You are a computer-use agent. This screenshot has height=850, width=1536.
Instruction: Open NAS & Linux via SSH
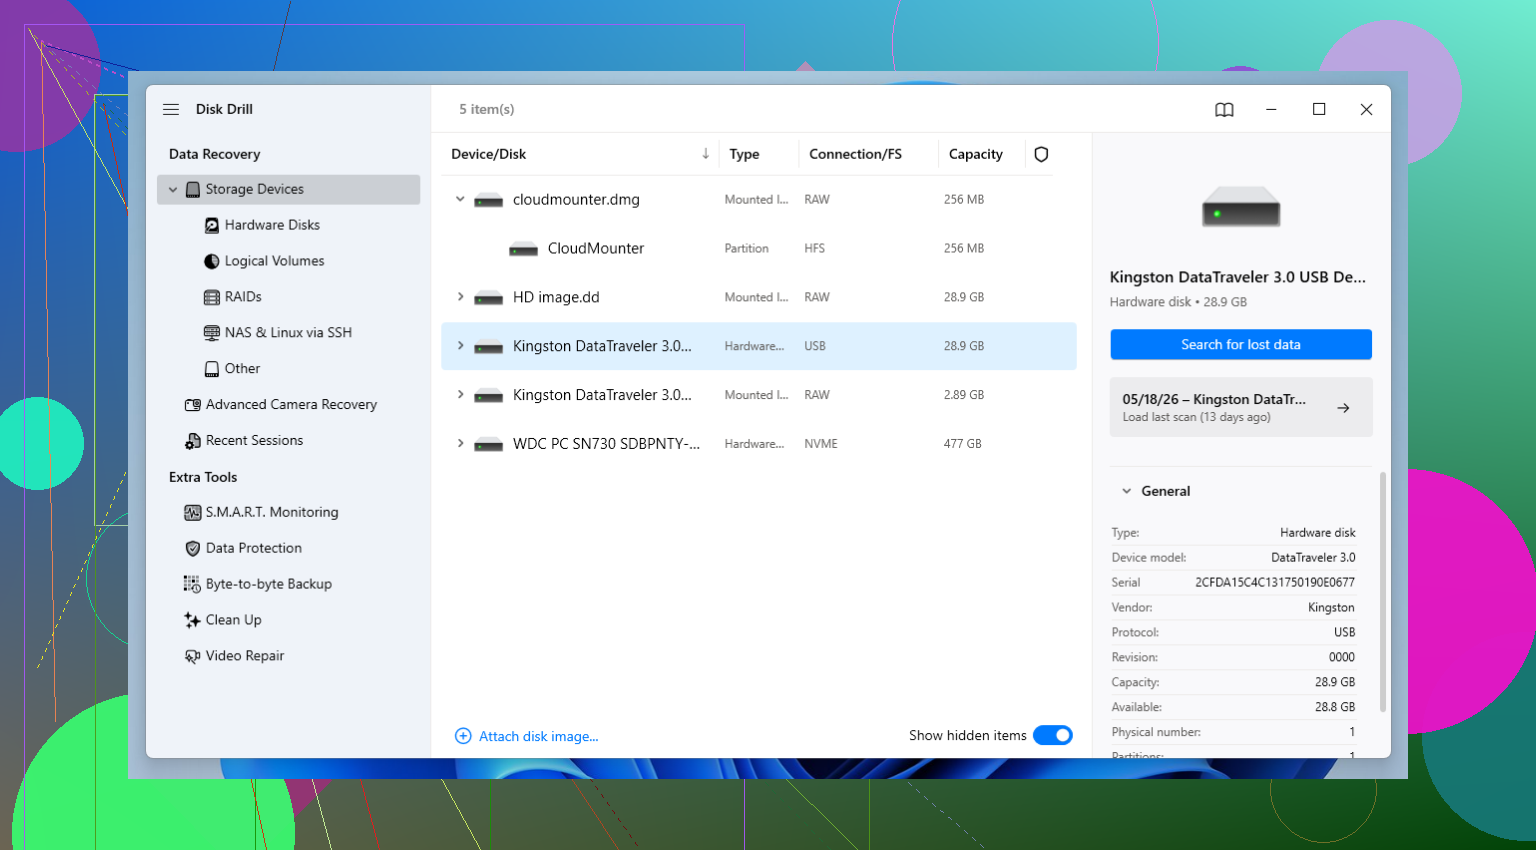pos(288,333)
